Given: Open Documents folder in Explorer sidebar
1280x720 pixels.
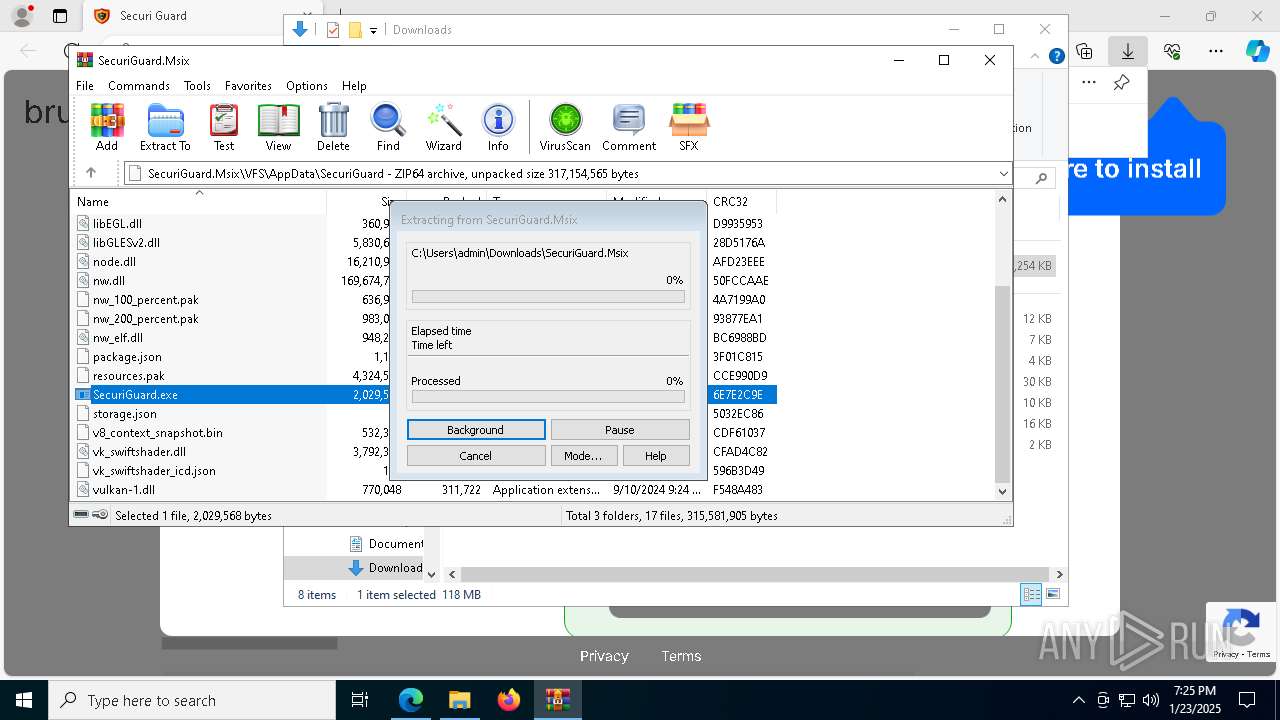Looking at the screenshot, I should pos(386,544).
